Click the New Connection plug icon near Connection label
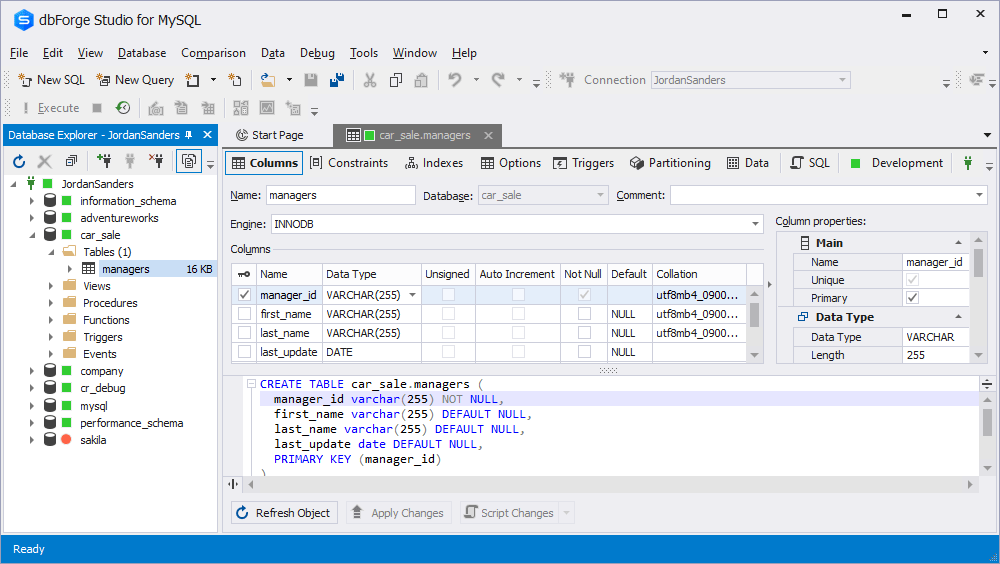 pos(567,80)
